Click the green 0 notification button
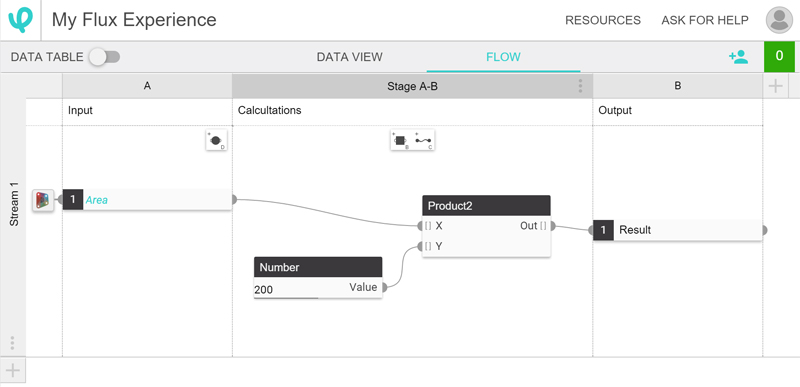The width and height of the screenshot is (800, 387). [779, 57]
